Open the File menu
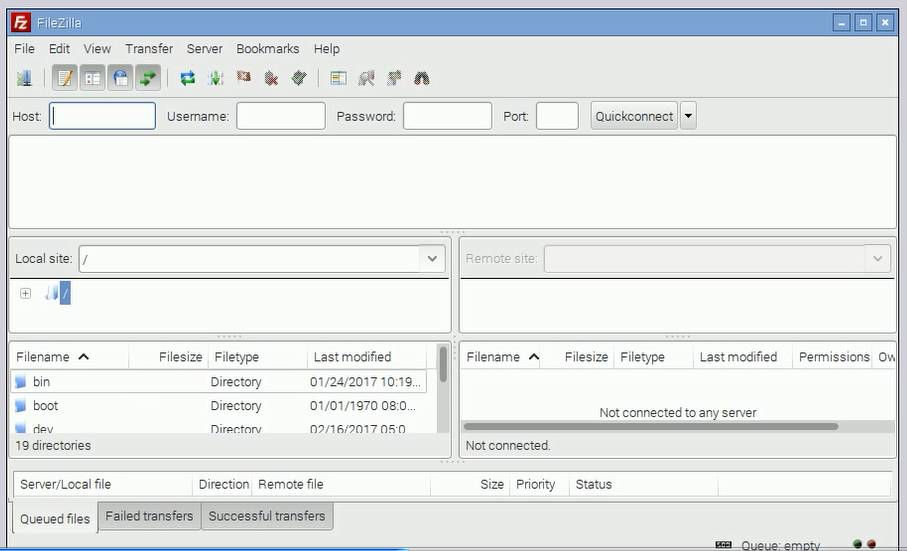The height and width of the screenshot is (551, 907). pyautogui.click(x=24, y=49)
